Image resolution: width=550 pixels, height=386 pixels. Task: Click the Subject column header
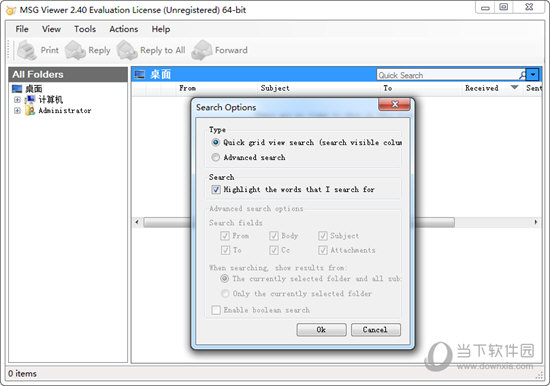pos(275,88)
